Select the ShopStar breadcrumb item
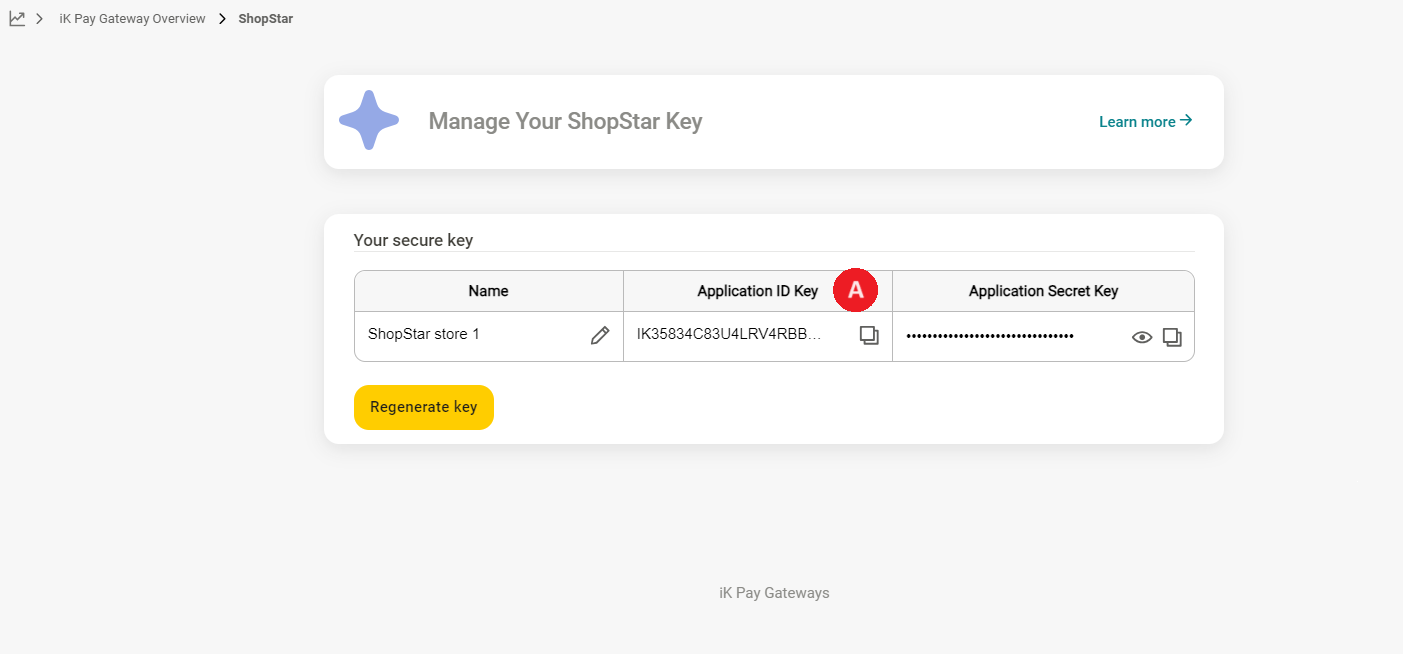The height and width of the screenshot is (654, 1403). tap(265, 19)
